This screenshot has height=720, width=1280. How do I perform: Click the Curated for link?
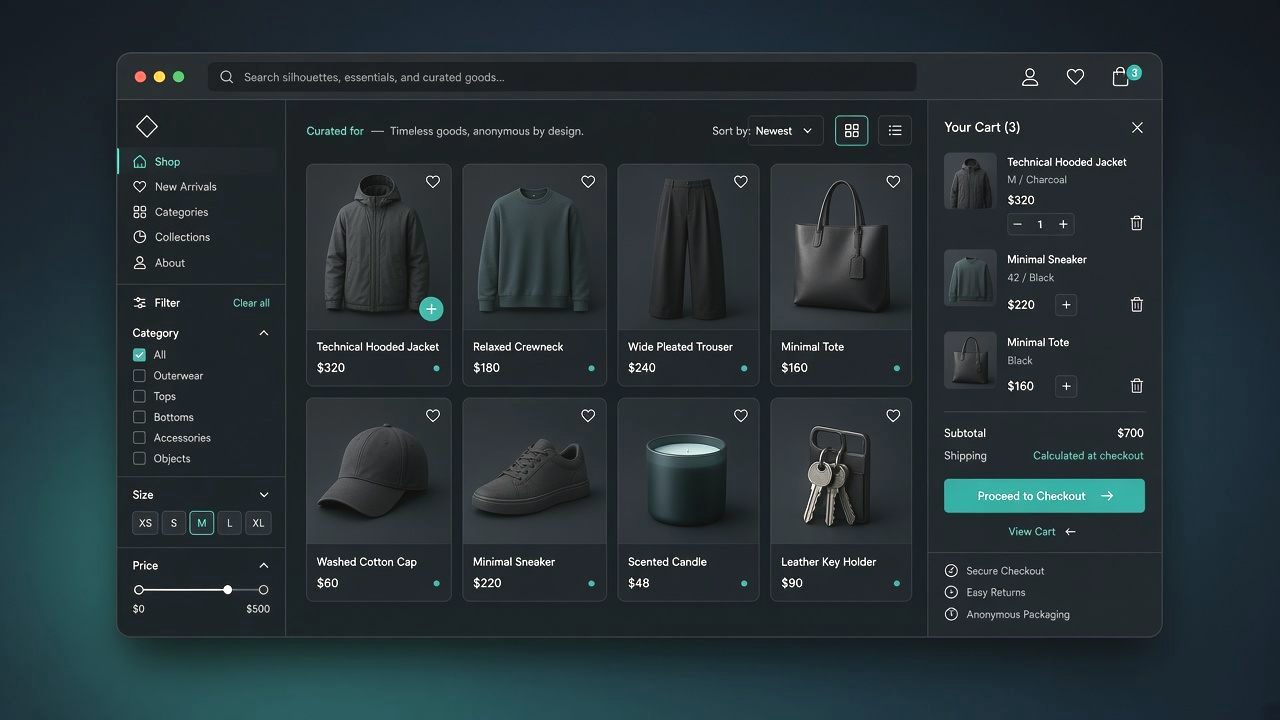click(335, 131)
